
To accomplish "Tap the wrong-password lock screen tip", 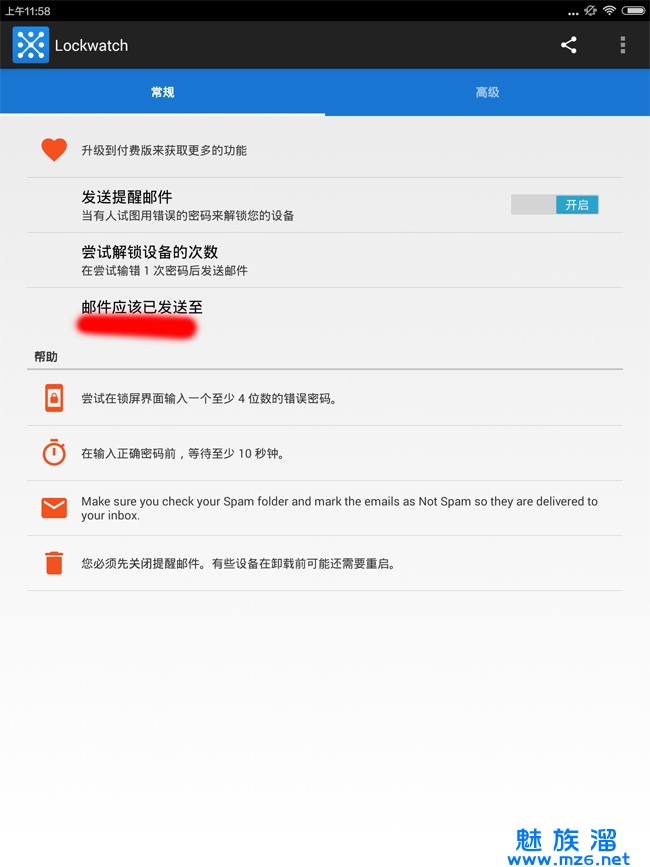I will (209, 399).
